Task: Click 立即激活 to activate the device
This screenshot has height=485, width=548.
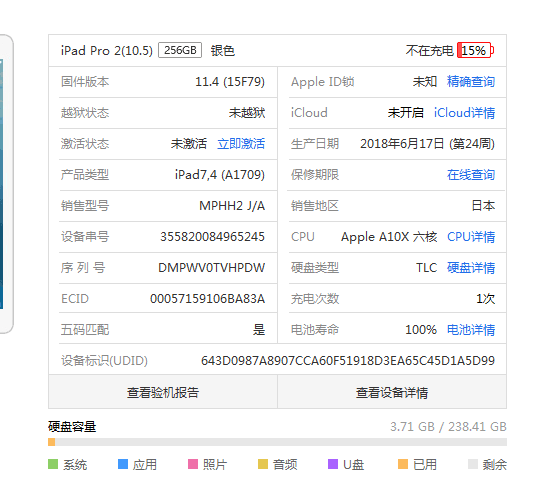Action: click(241, 144)
